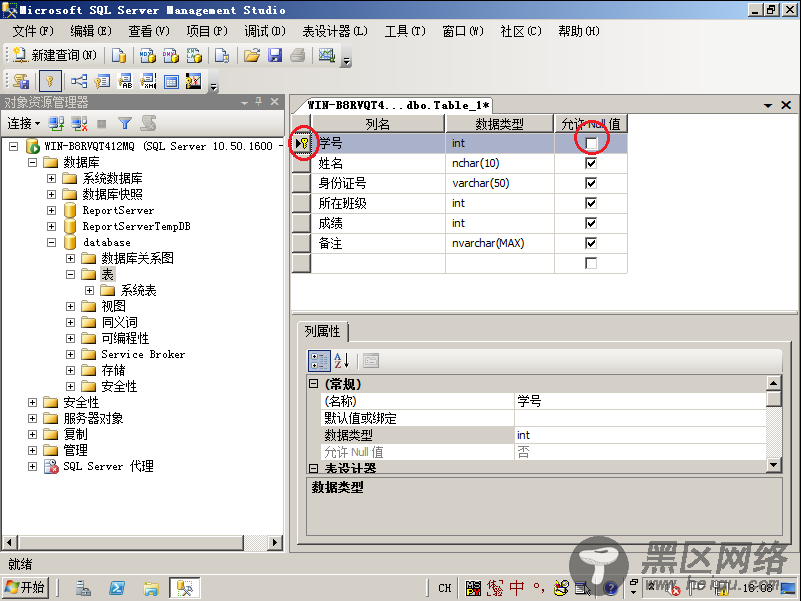Select the Service Broker tree item
The image size is (801, 601).
click(143, 354)
